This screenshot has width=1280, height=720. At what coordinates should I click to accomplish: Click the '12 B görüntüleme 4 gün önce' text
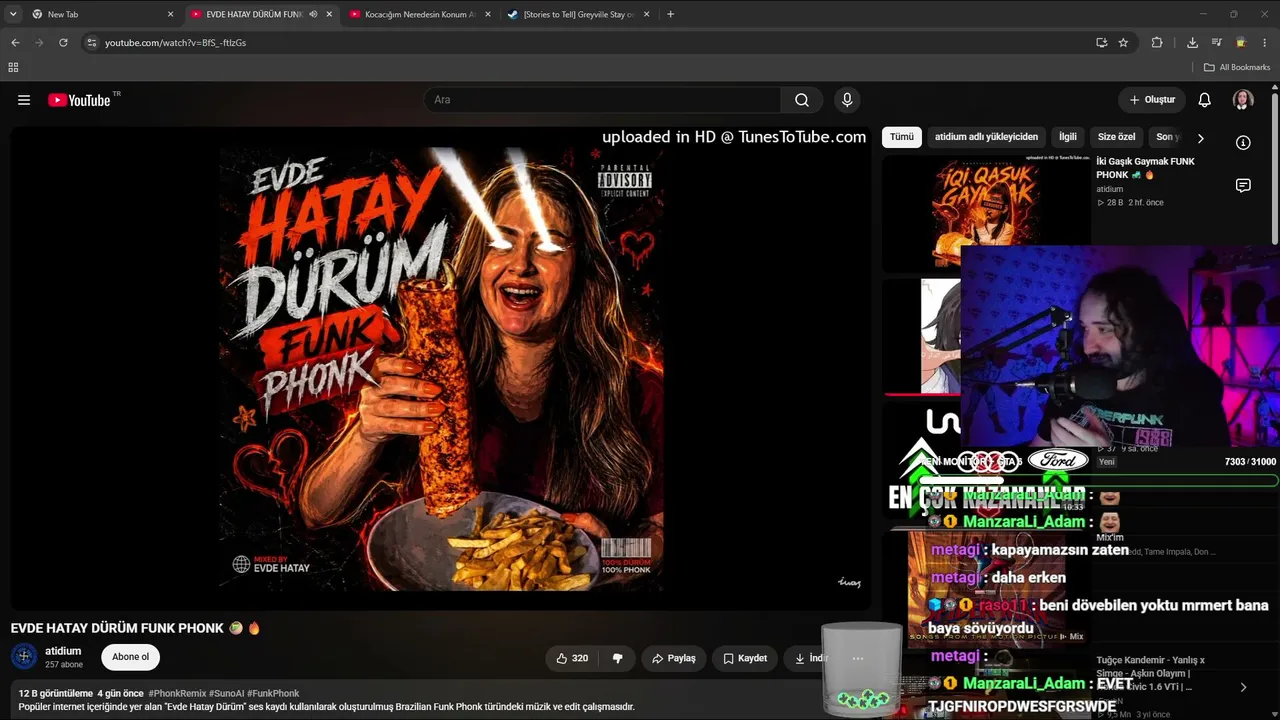point(81,693)
